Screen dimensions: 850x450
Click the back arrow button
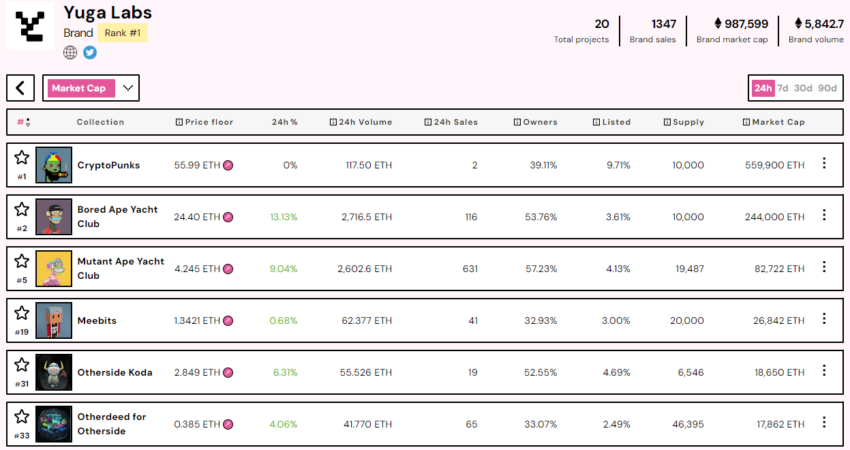point(20,88)
